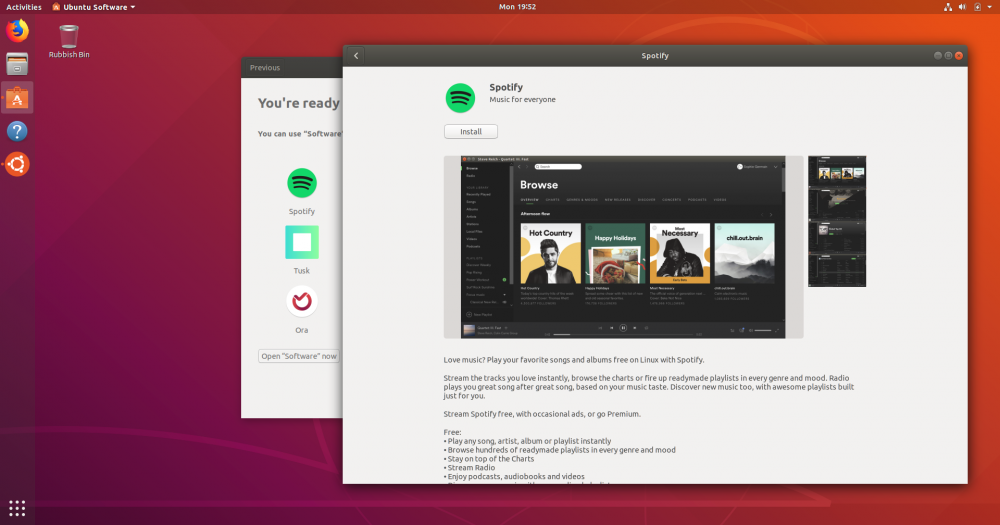Screen dimensions: 1000x525
Task: Click the Tusk app icon in the welcome window
Action: pyautogui.click(x=302, y=242)
